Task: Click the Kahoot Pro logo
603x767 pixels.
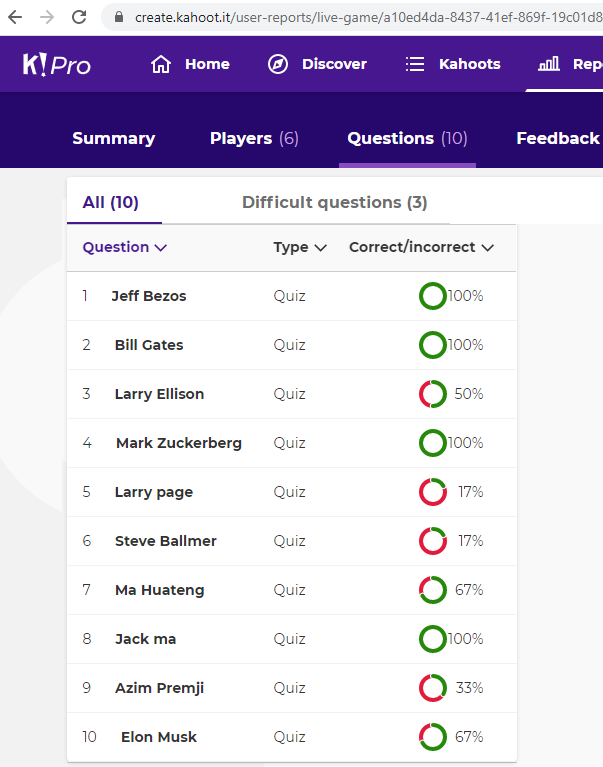Action: click(x=56, y=64)
